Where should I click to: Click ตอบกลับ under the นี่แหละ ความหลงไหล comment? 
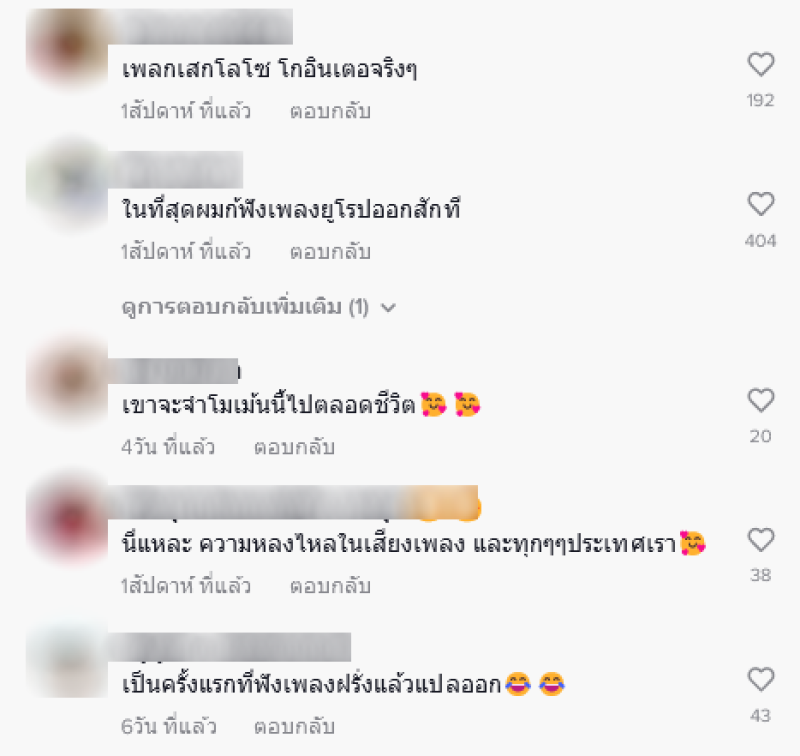pos(330,586)
